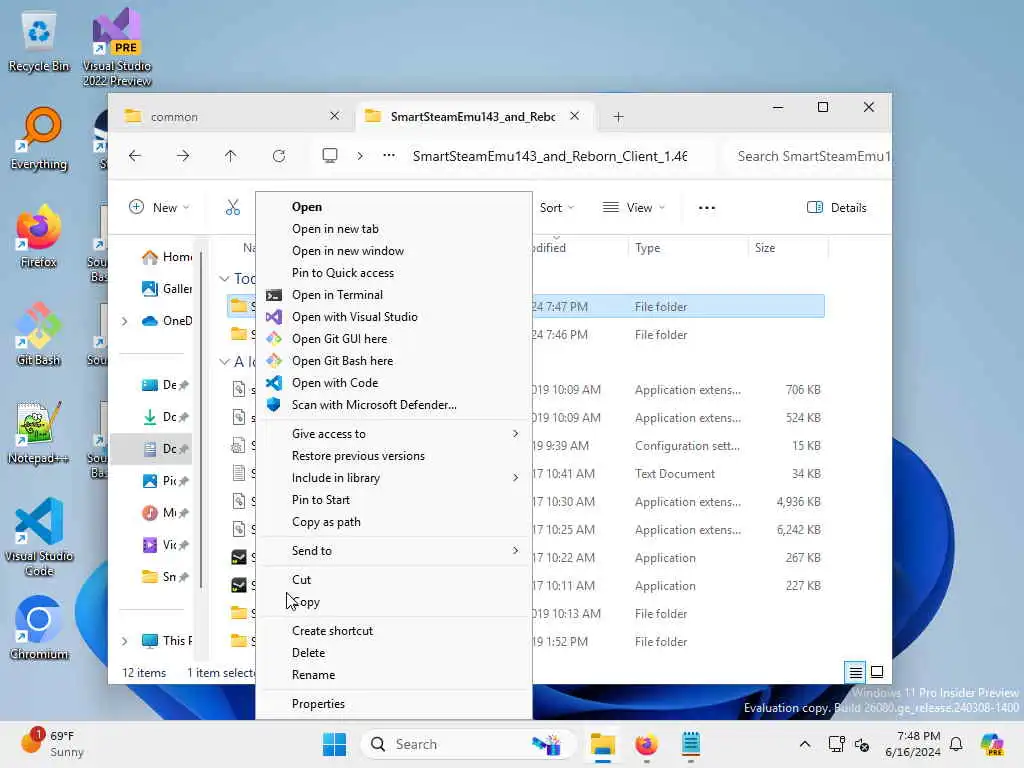Open the Everything search desktop shortcut
1024x768 pixels.
tap(39, 139)
